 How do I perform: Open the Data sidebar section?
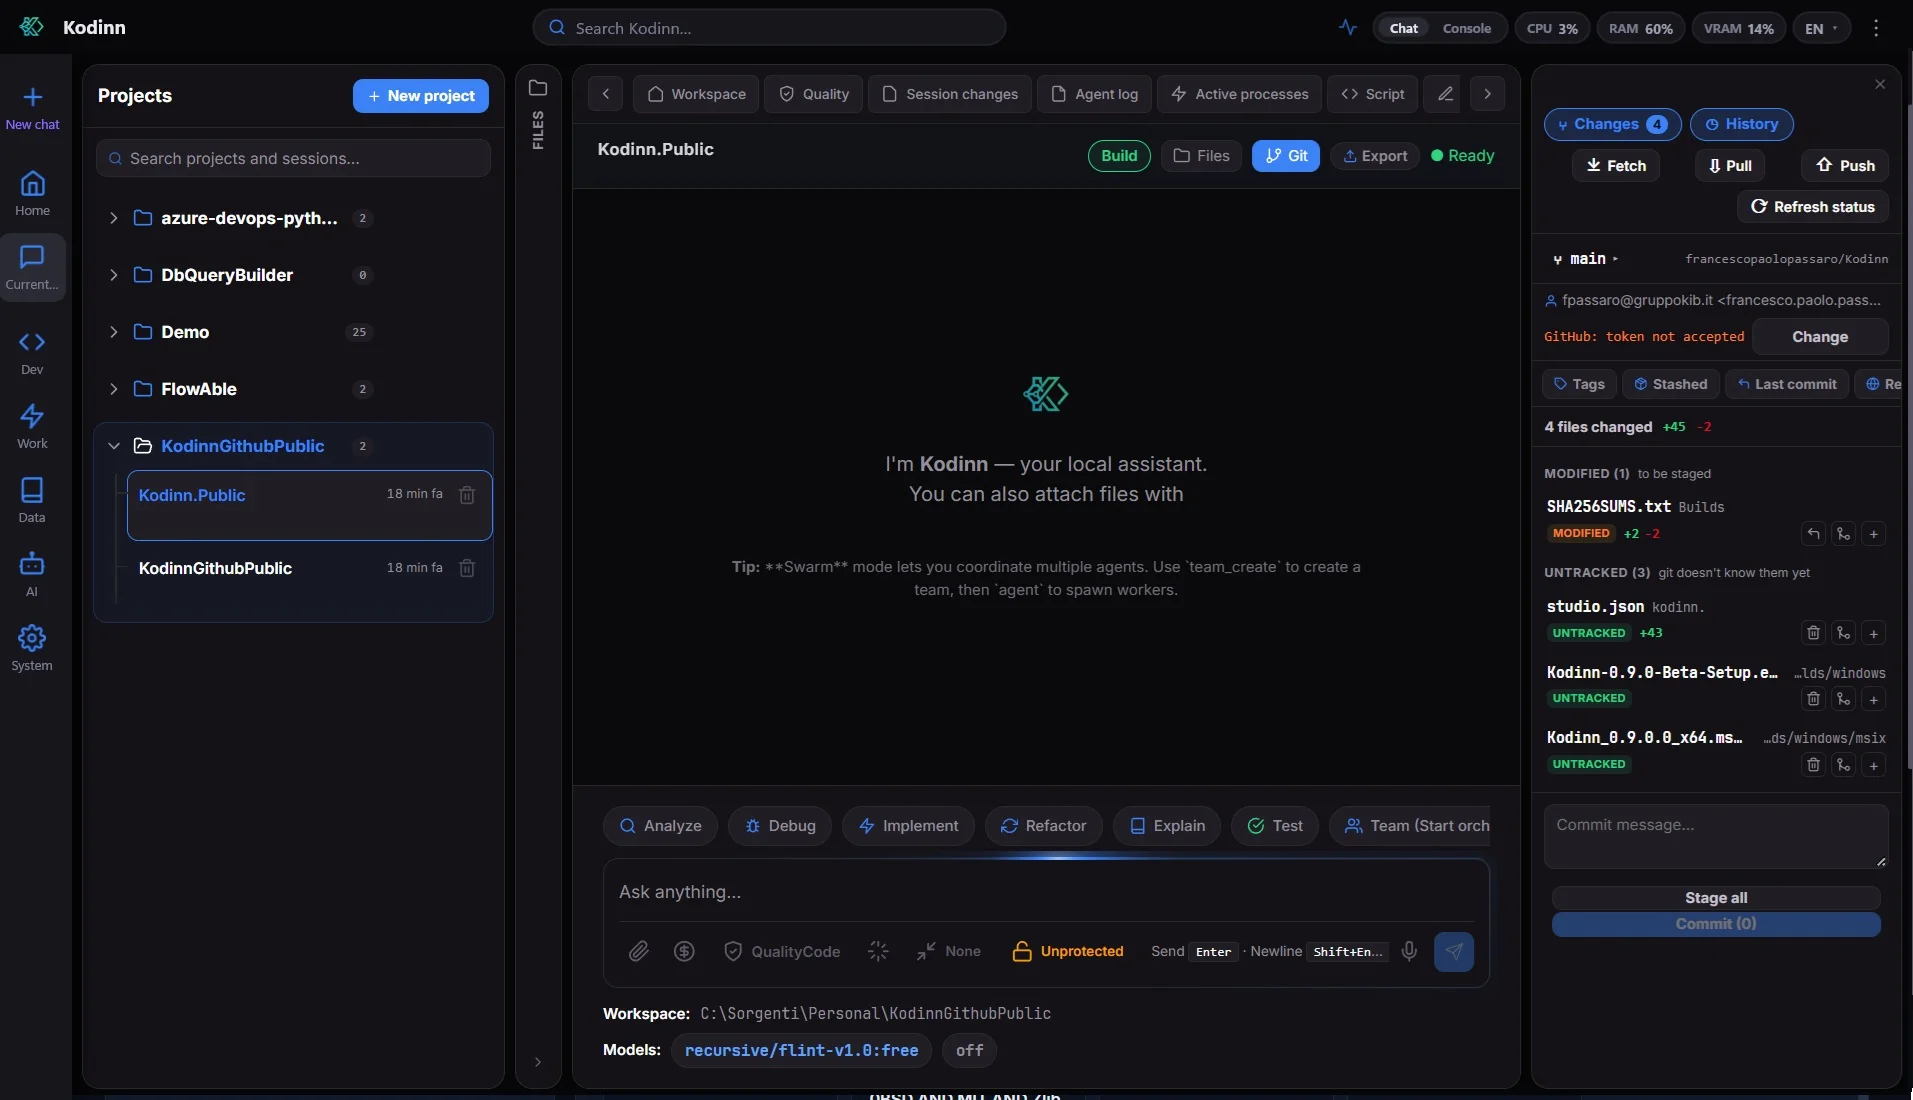(32, 500)
